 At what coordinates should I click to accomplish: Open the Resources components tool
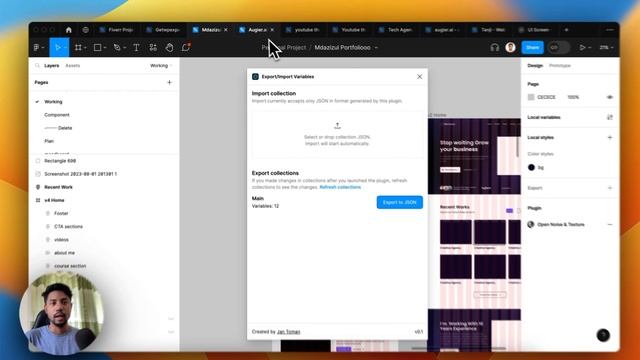coord(153,48)
